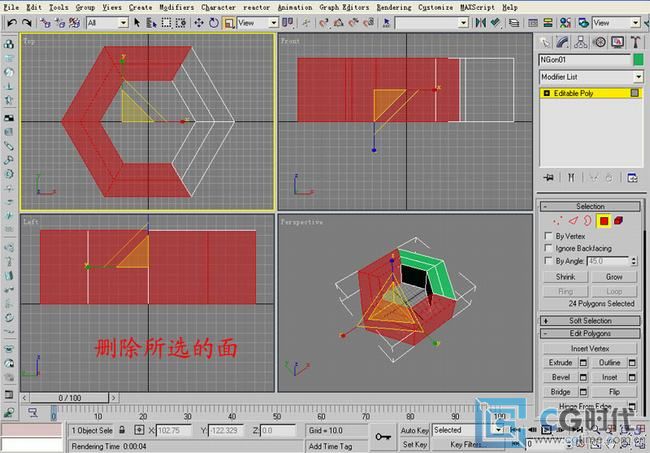The height and width of the screenshot is (453, 650).
Task: Open the Modify command panel tab
Action: [563, 42]
